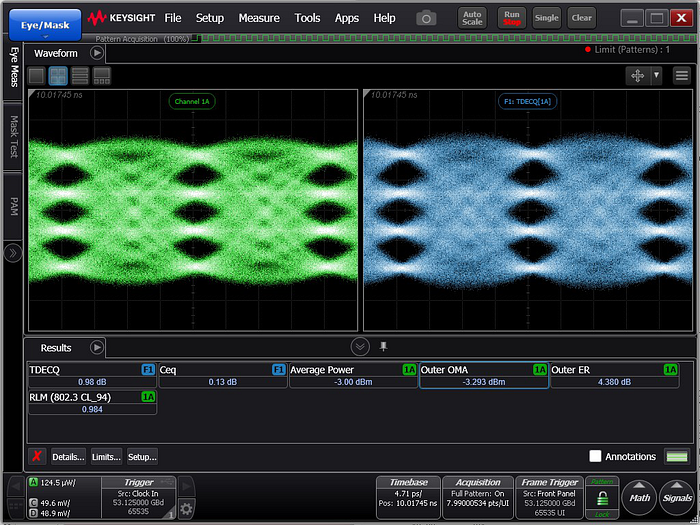700x525 pixels.
Task: Open the Math functions round button
Action: 640,497
